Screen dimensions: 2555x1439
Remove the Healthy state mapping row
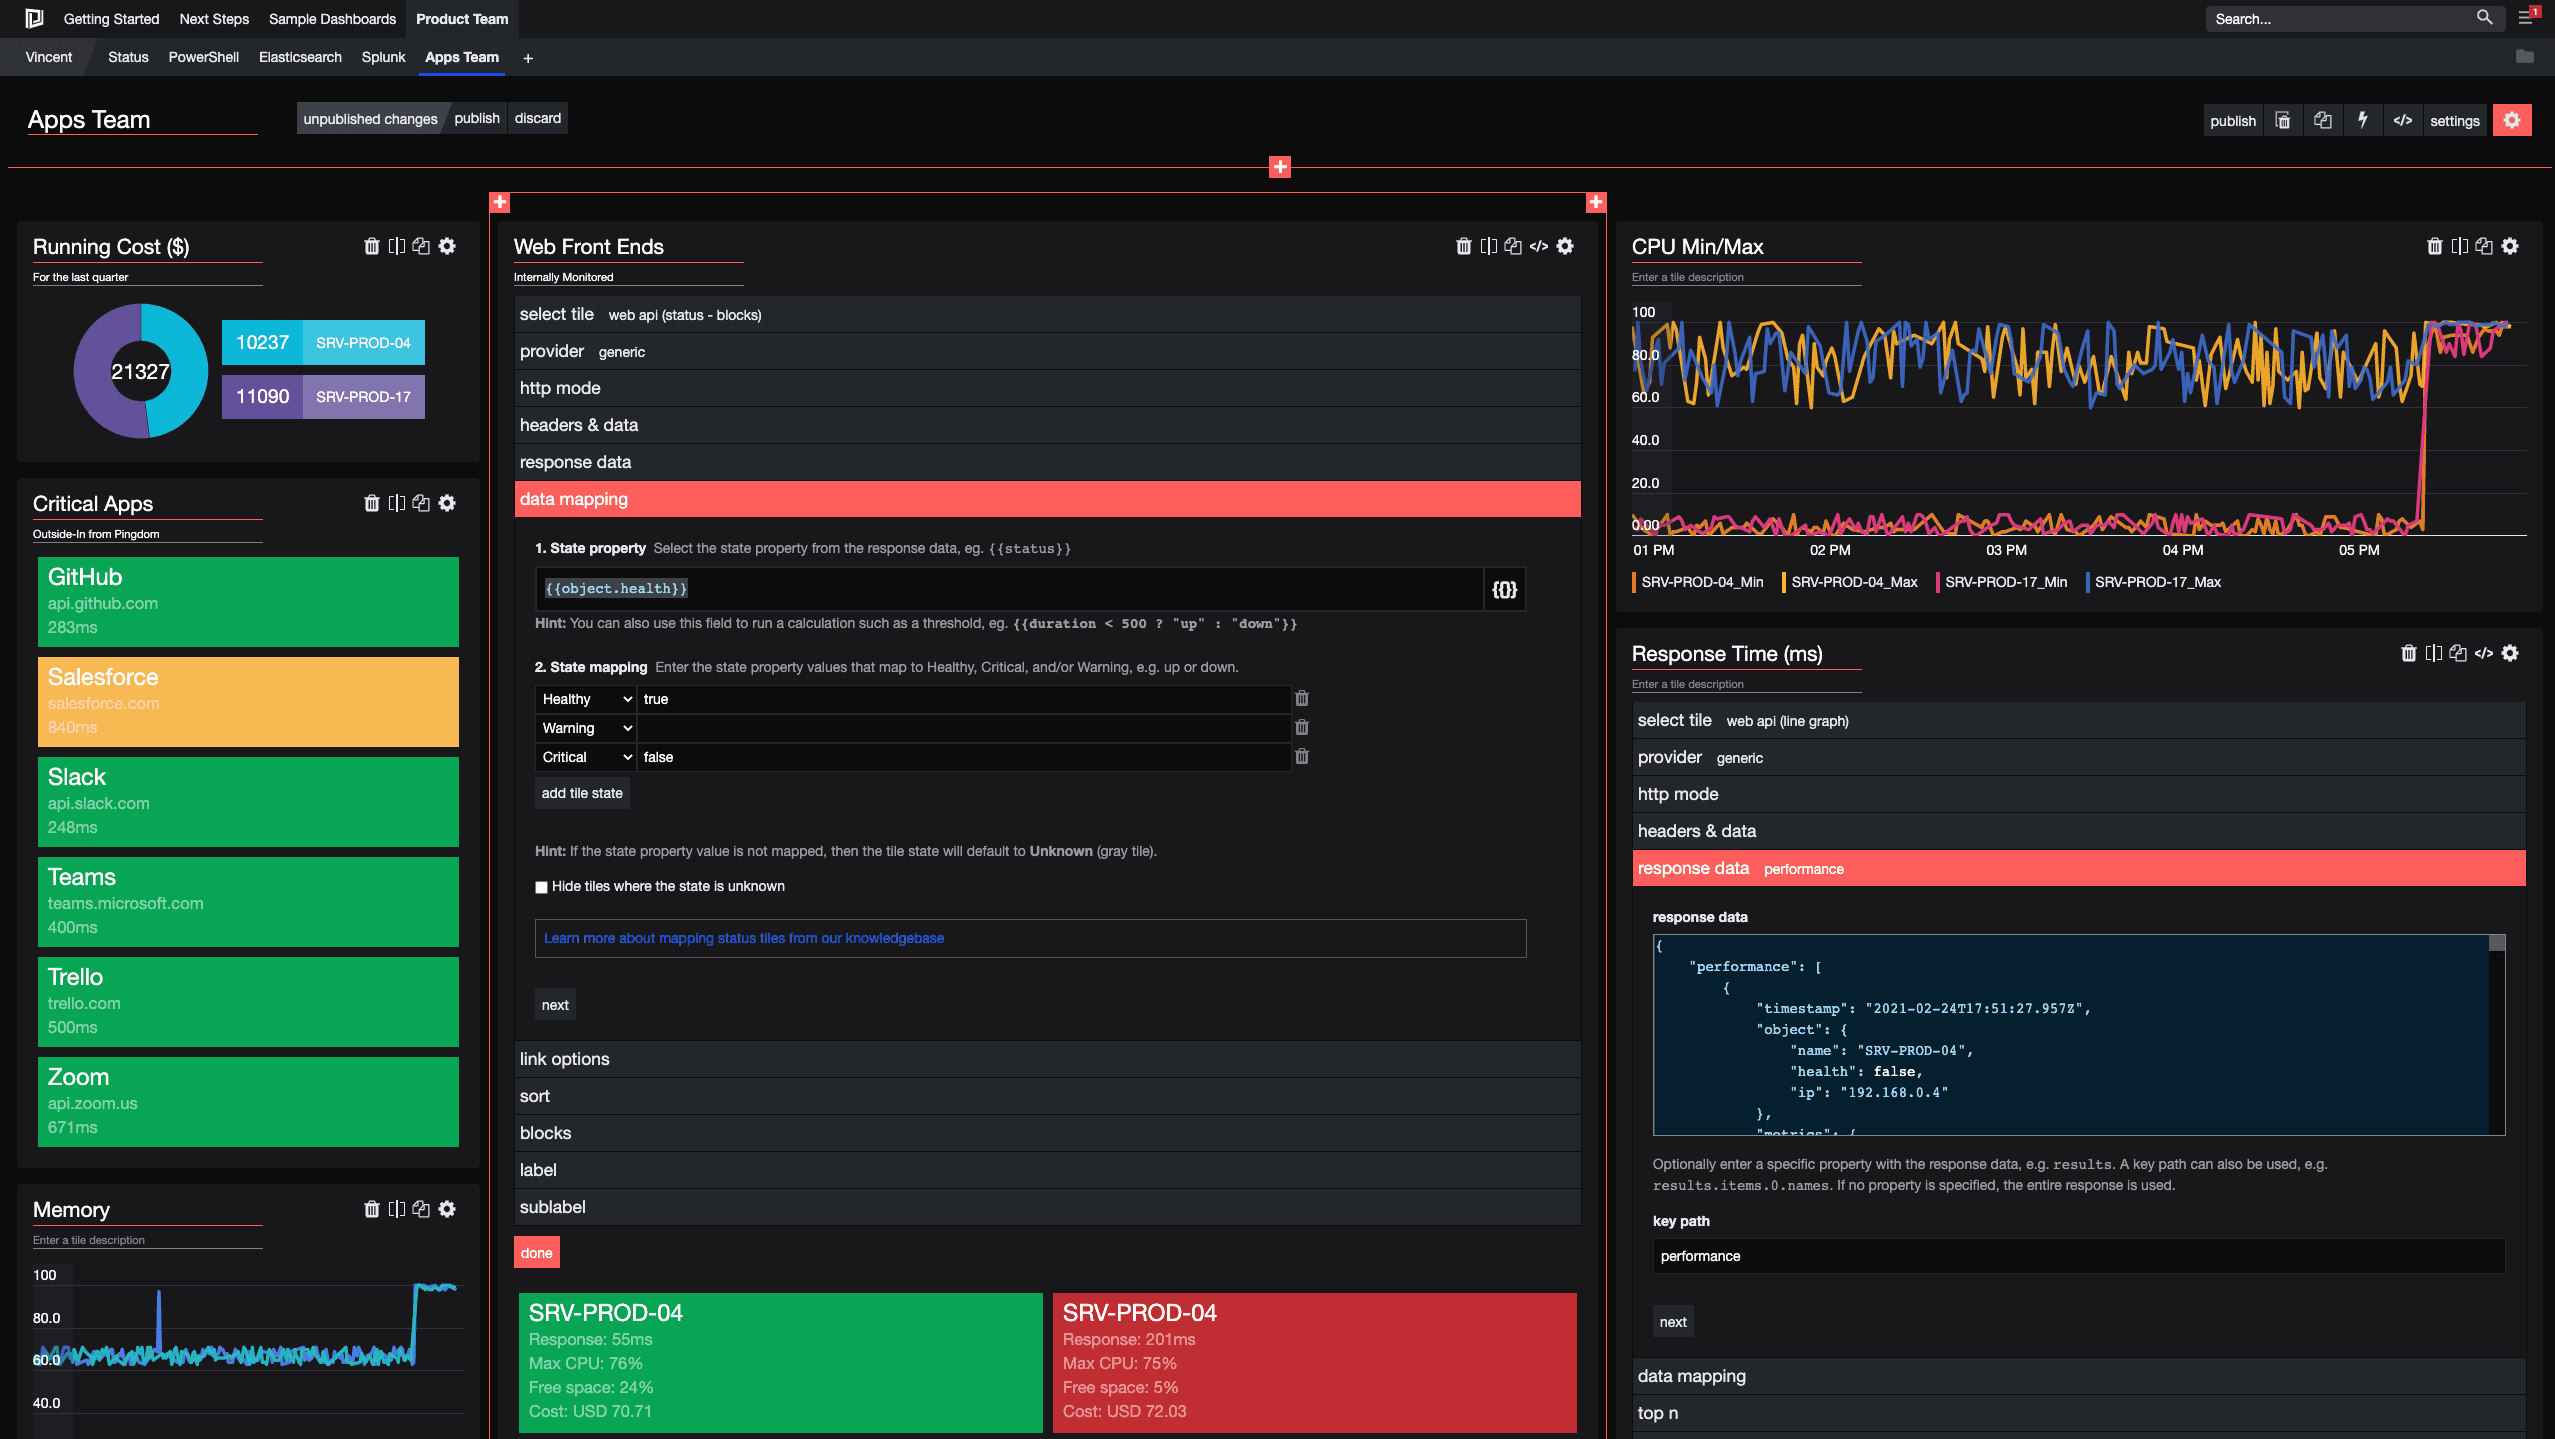tap(1302, 698)
